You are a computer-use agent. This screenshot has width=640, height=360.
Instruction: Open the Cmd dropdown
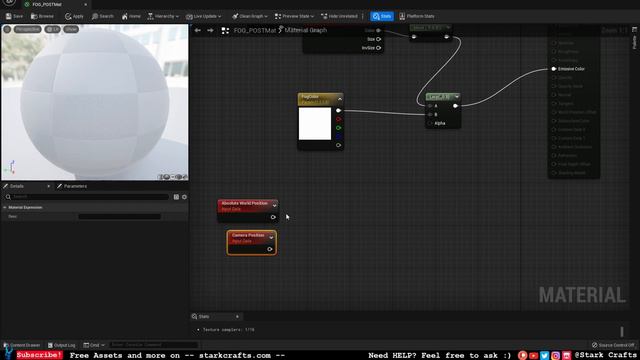(94, 345)
